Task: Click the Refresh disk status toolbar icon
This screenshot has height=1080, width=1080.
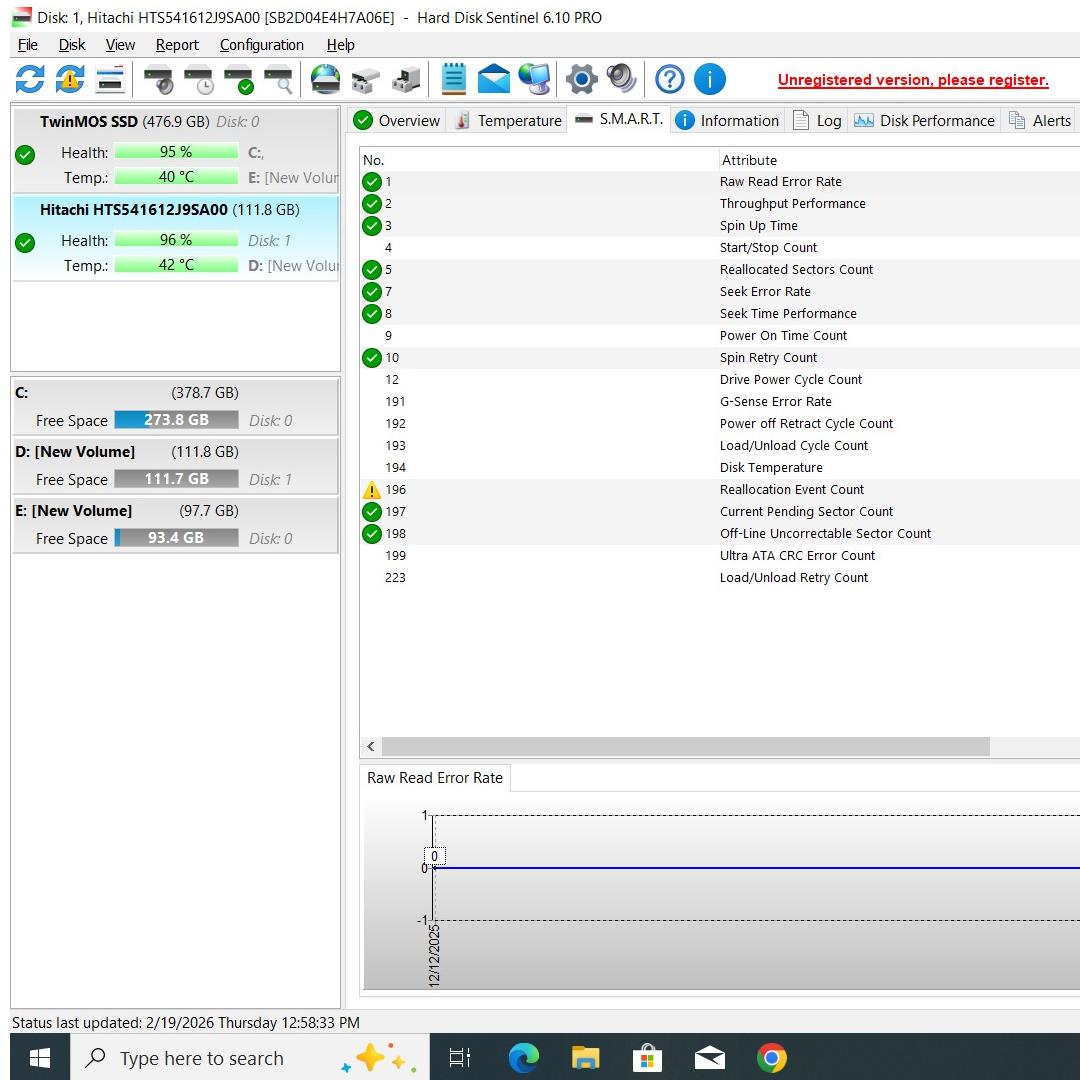Action: tap(30, 79)
